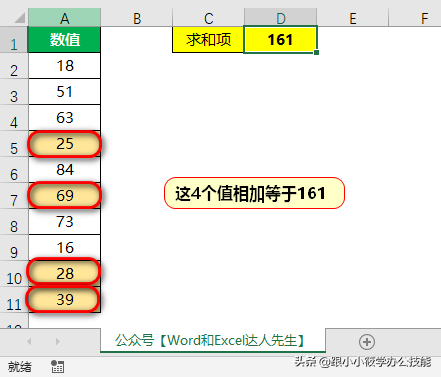Viewport: 441px width, 377px height.
Task: Select row 8 header
Action: [x=14, y=222]
